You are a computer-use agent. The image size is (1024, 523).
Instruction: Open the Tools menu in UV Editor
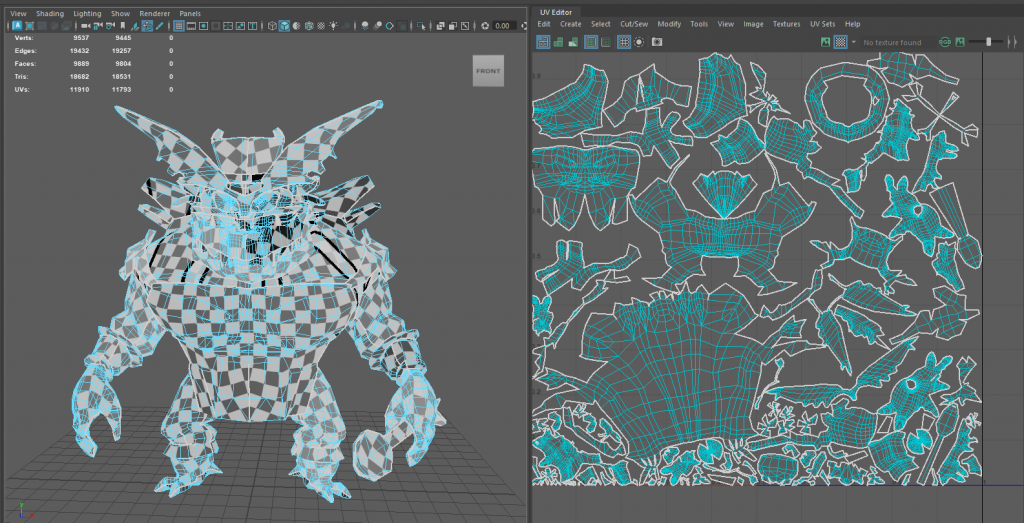pos(699,24)
